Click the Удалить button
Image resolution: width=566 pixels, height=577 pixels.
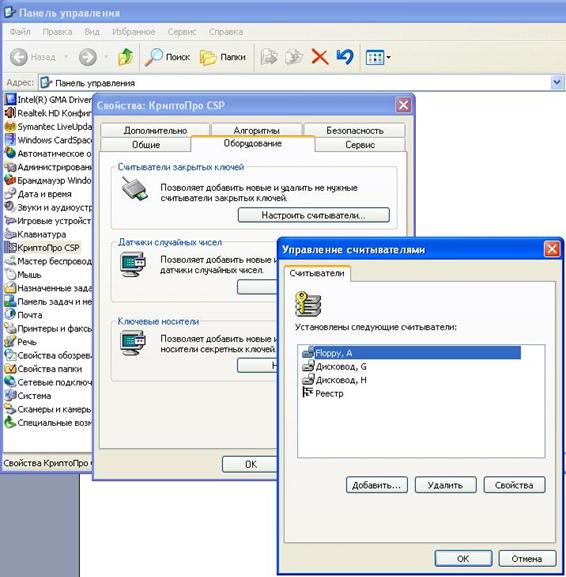coord(445,485)
